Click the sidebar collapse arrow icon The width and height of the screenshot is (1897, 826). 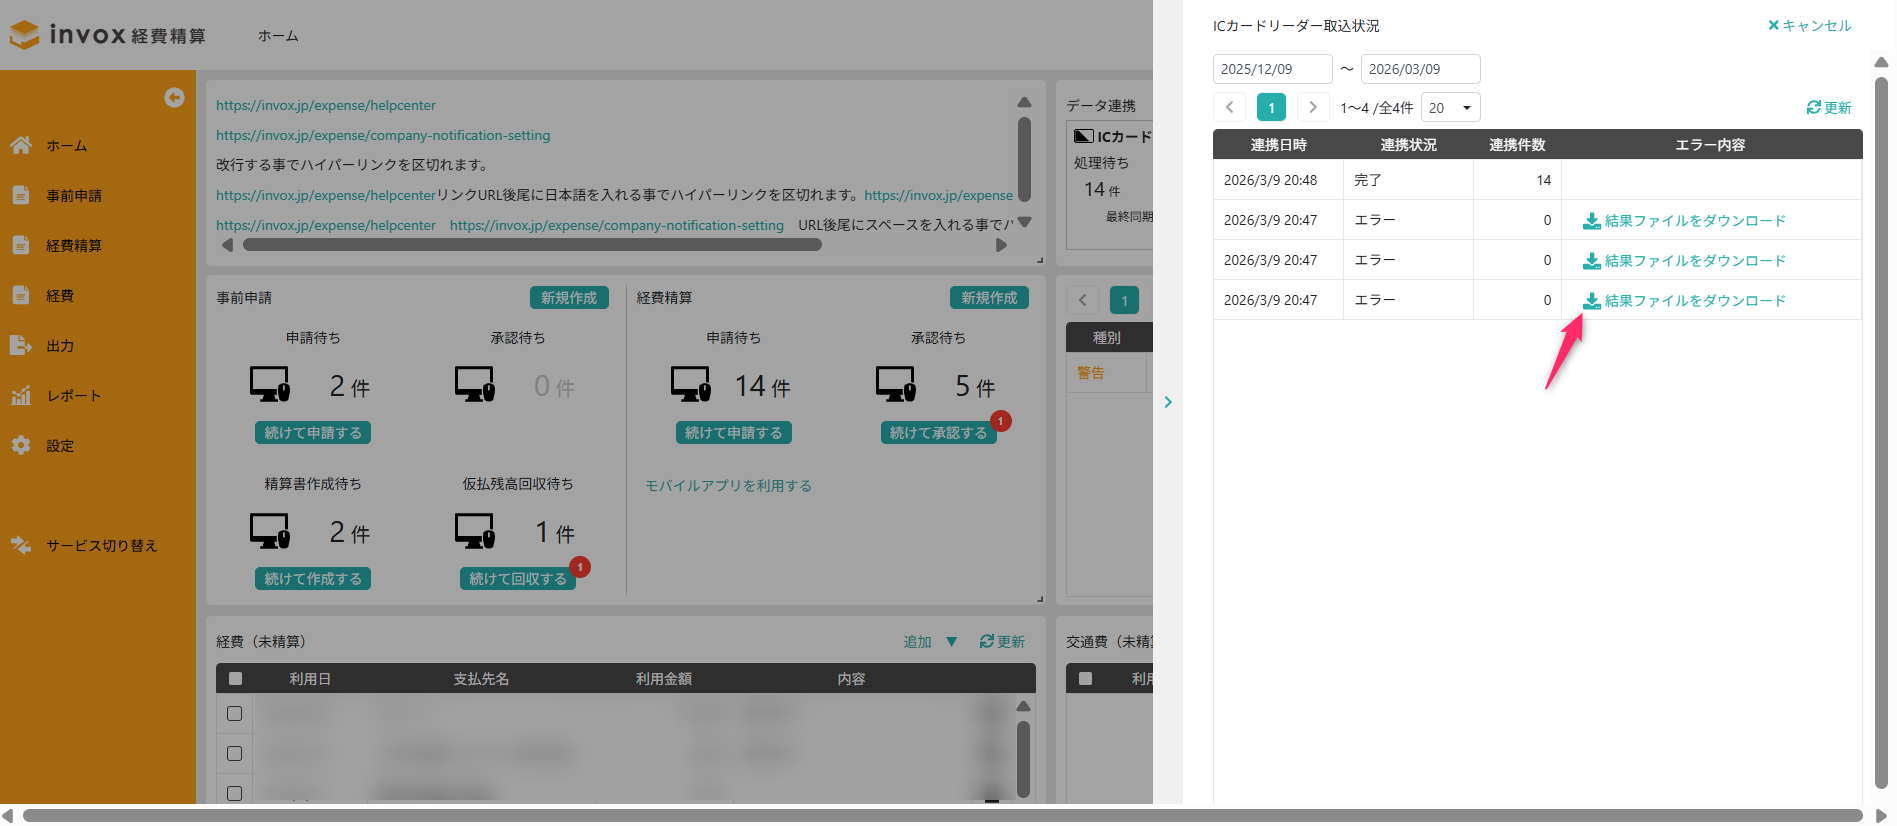174,97
